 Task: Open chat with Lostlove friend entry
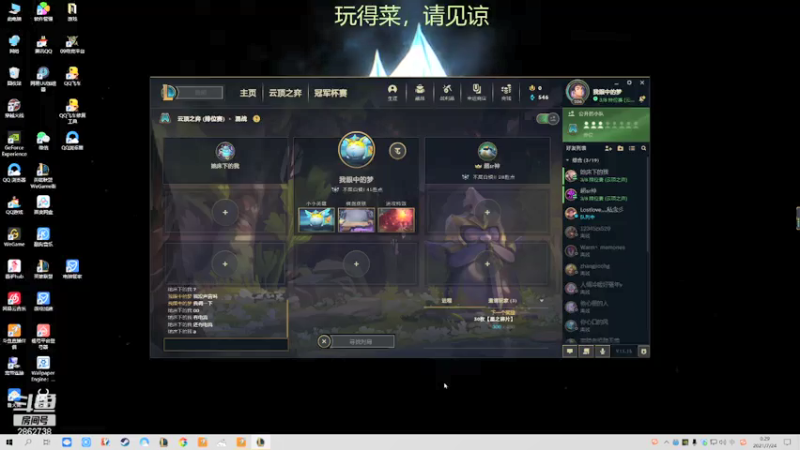click(605, 213)
